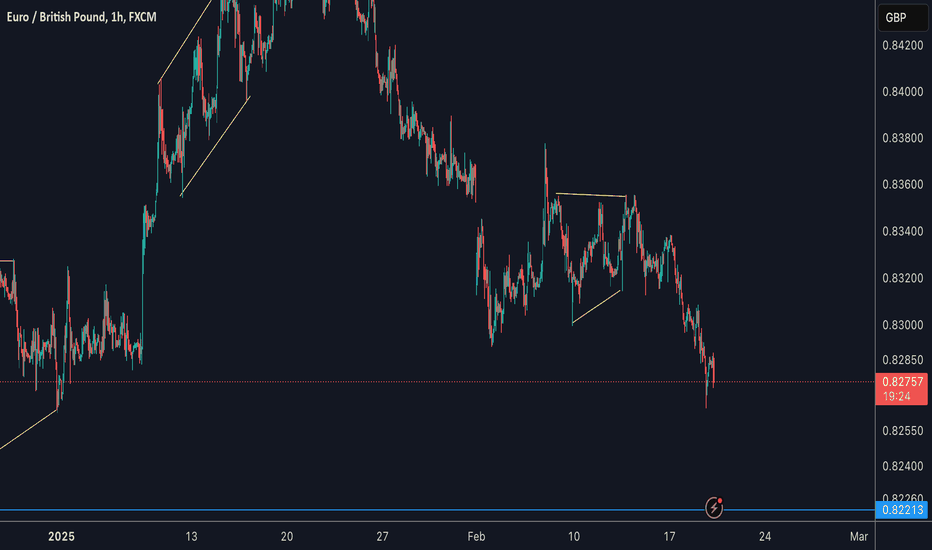Click the 0.84200 price axis label
This screenshot has width=932, height=550.
coord(902,45)
